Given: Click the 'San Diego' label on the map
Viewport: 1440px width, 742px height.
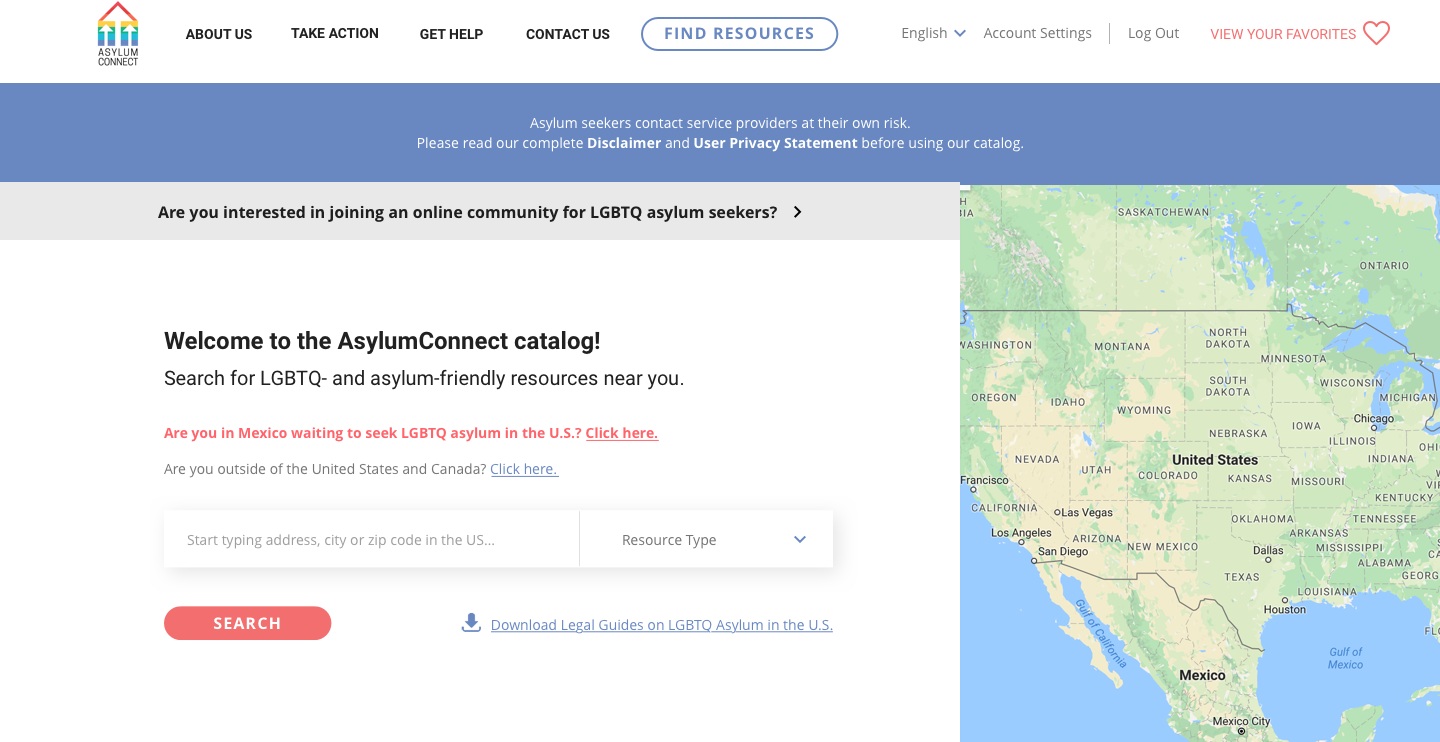Looking at the screenshot, I should tap(1062, 551).
